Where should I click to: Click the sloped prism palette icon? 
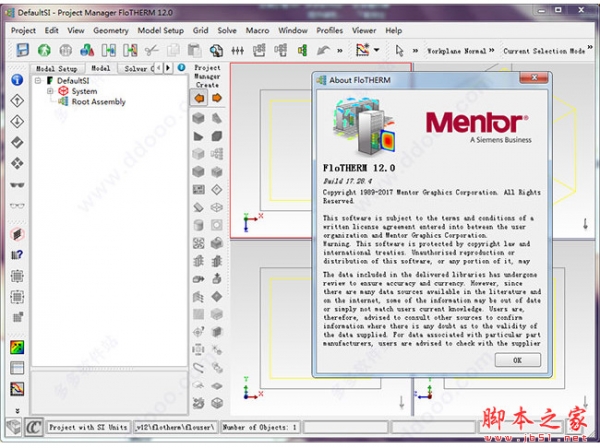point(217,118)
